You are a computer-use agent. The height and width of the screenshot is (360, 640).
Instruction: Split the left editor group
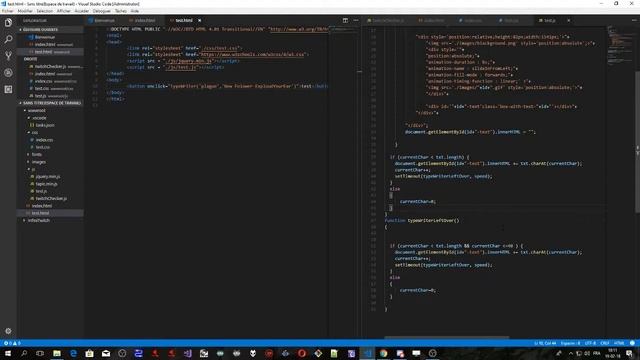tap(345, 20)
